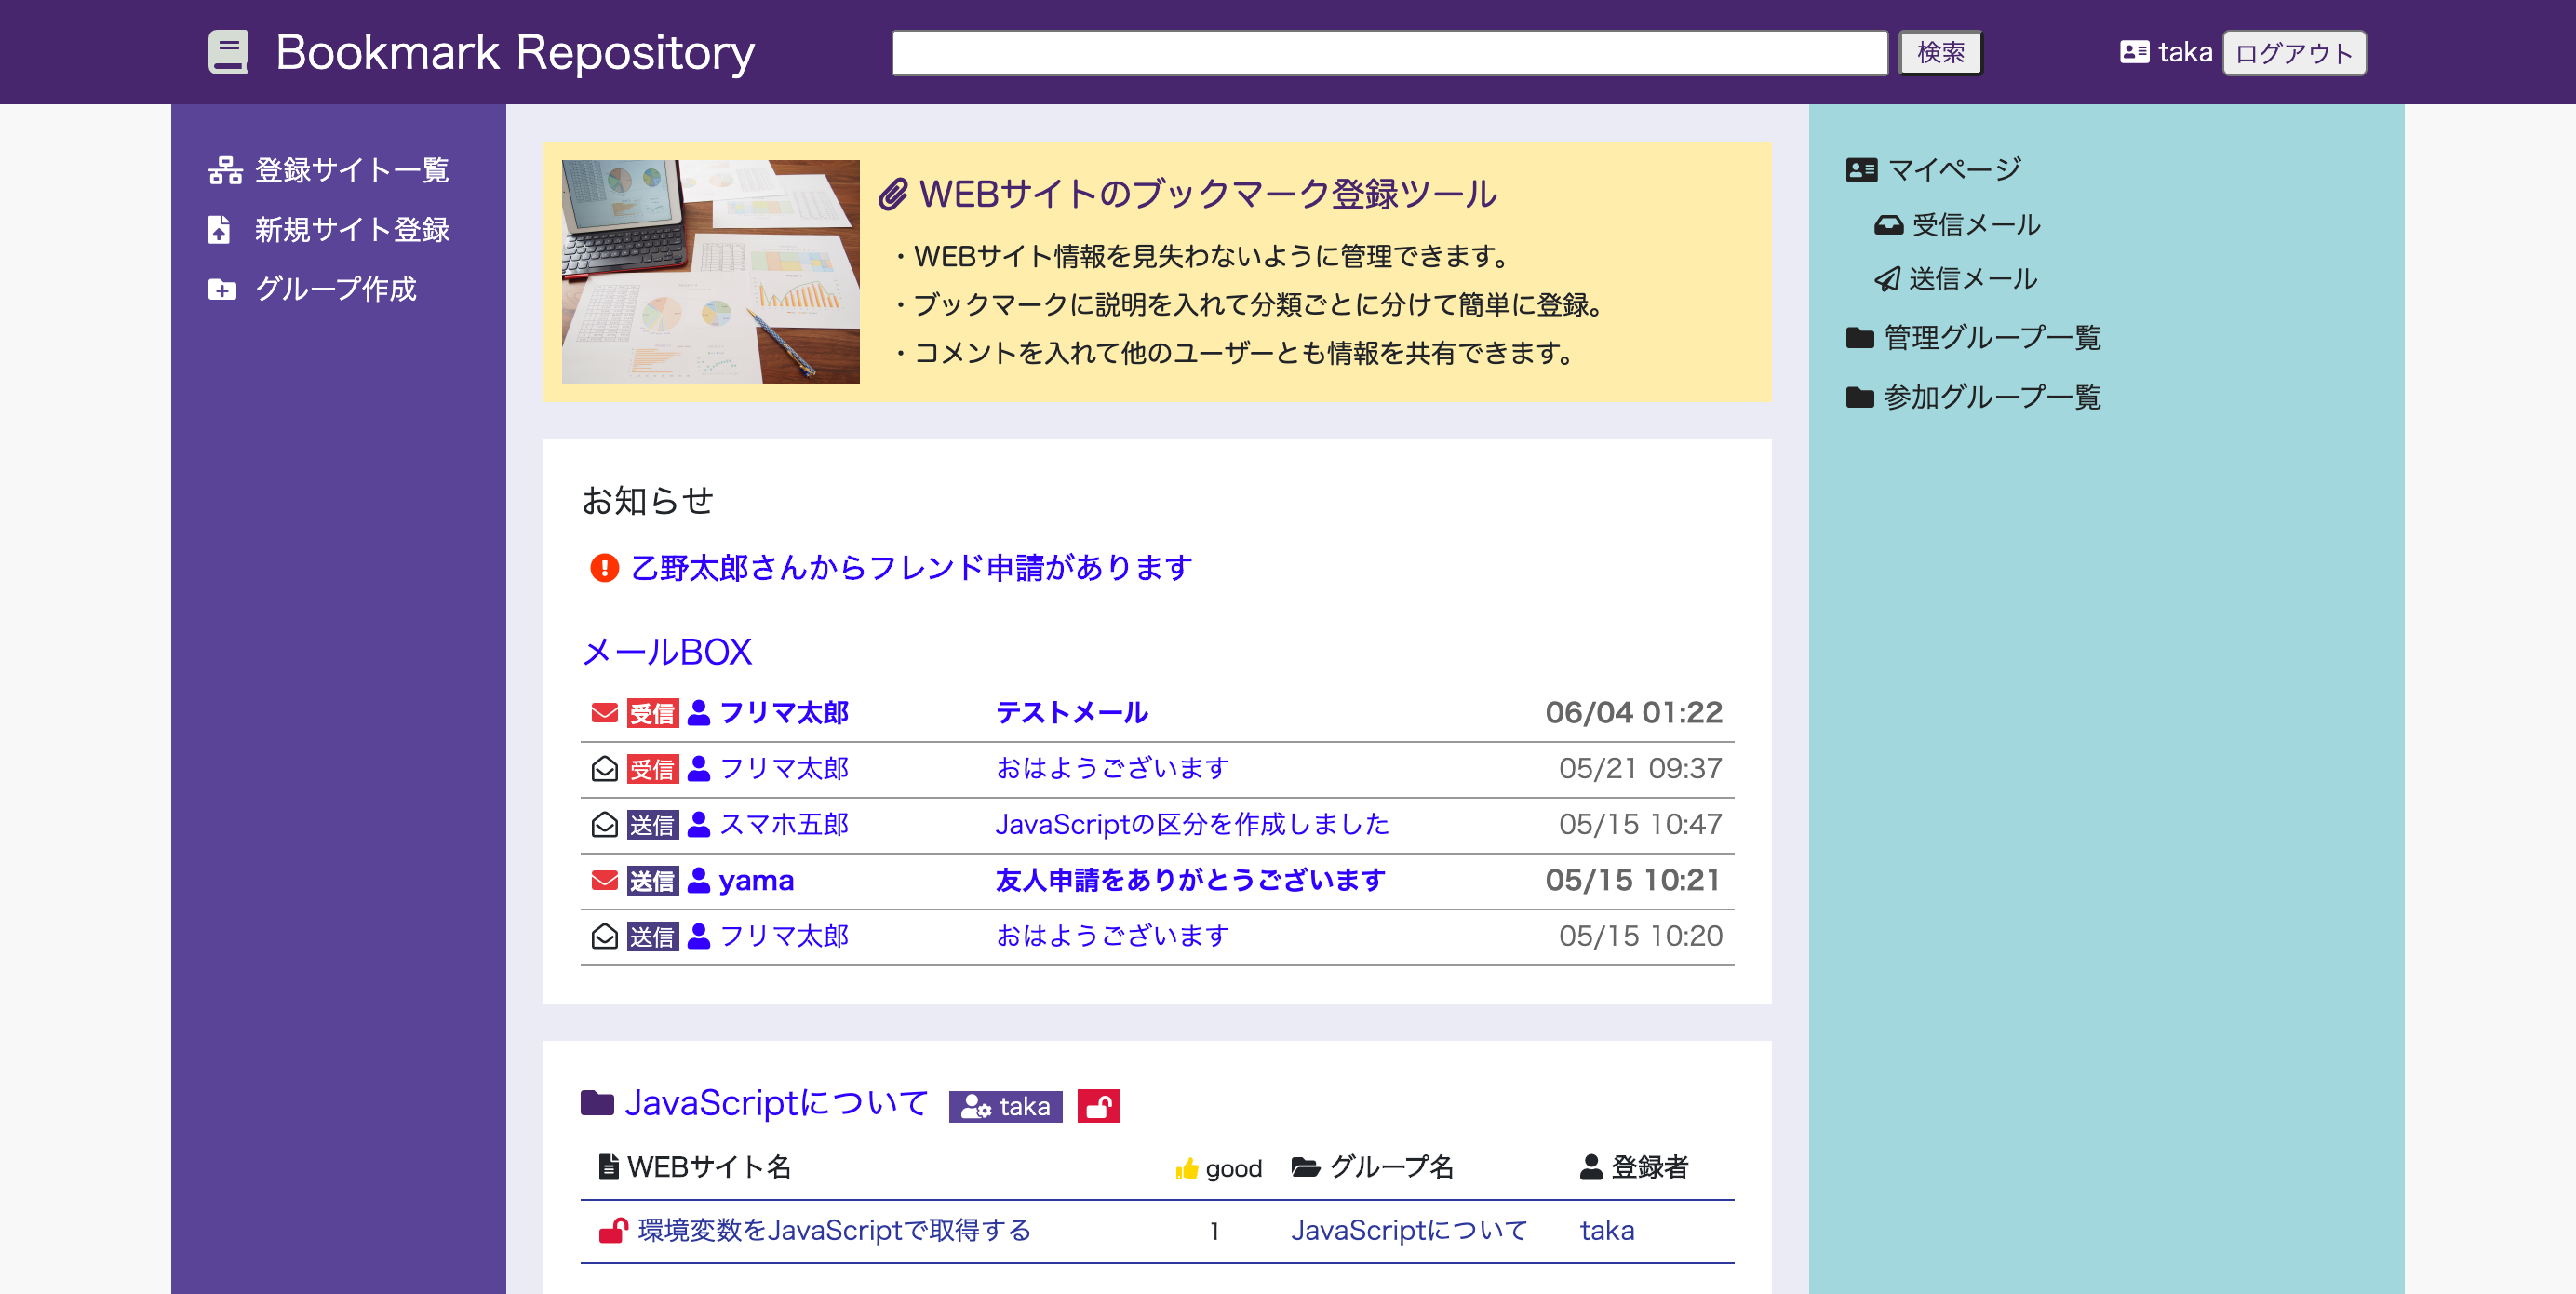Click the taka user card icon in header
Viewport: 2576px width, 1294px height.
click(2134, 52)
